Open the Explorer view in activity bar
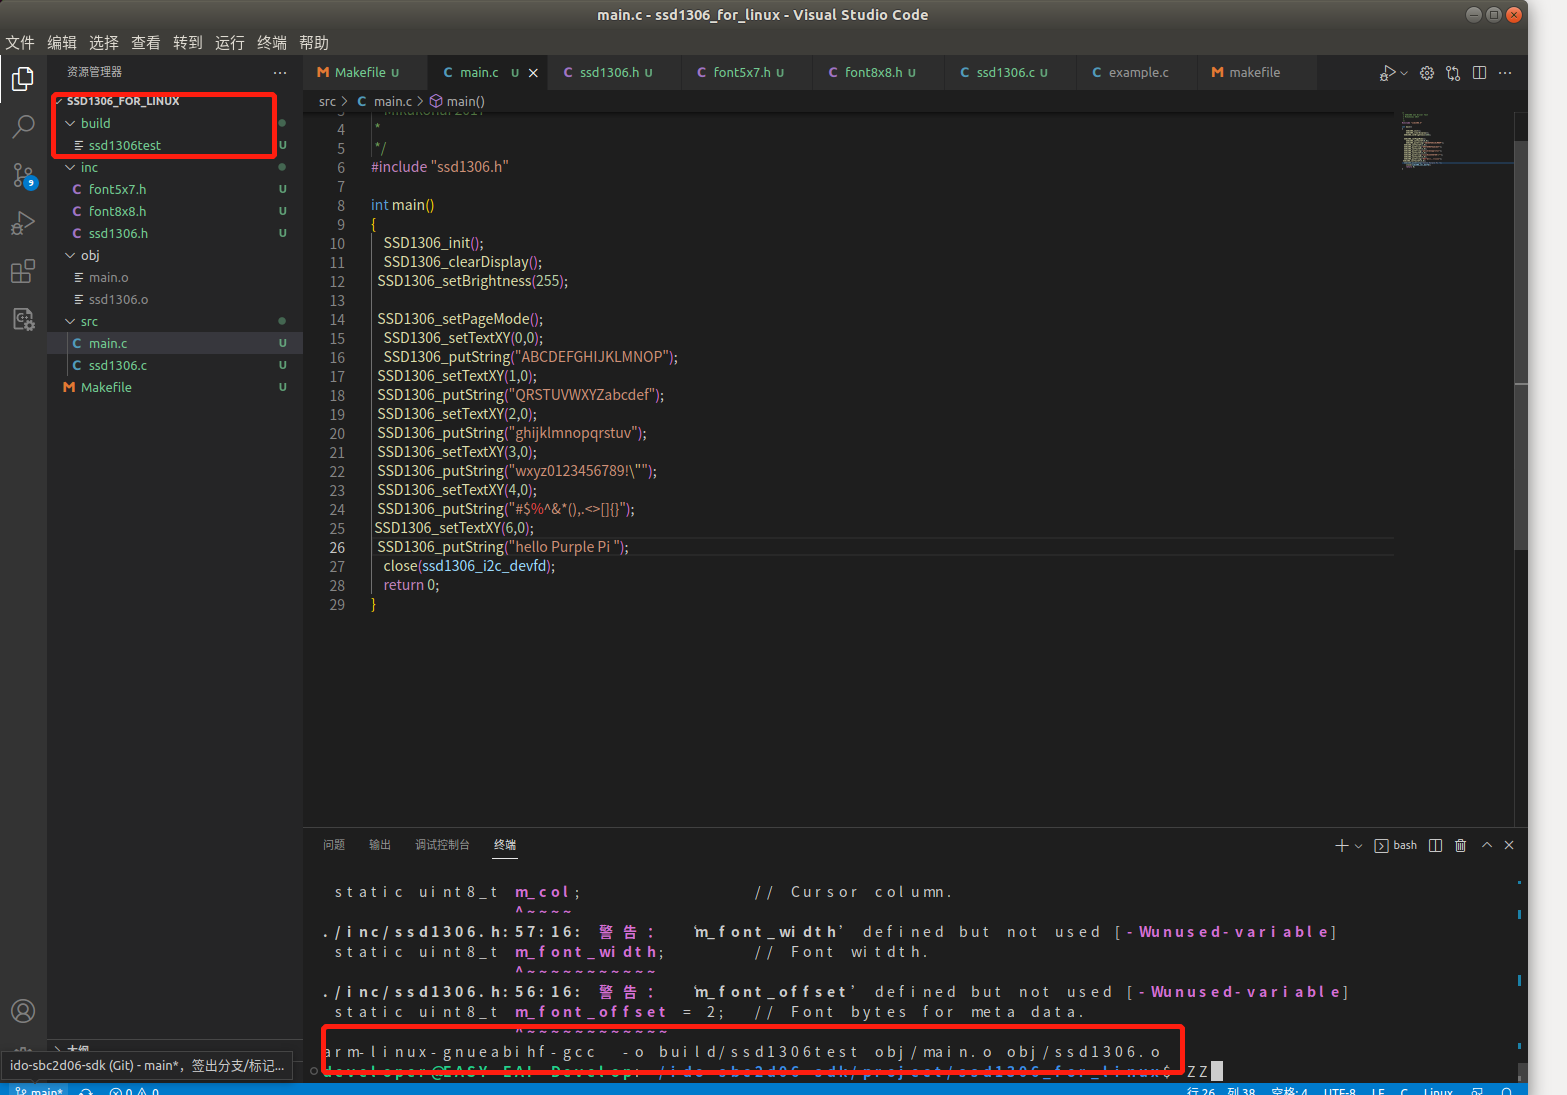This screenshot has height=1095, width=1567. (23, 79)
